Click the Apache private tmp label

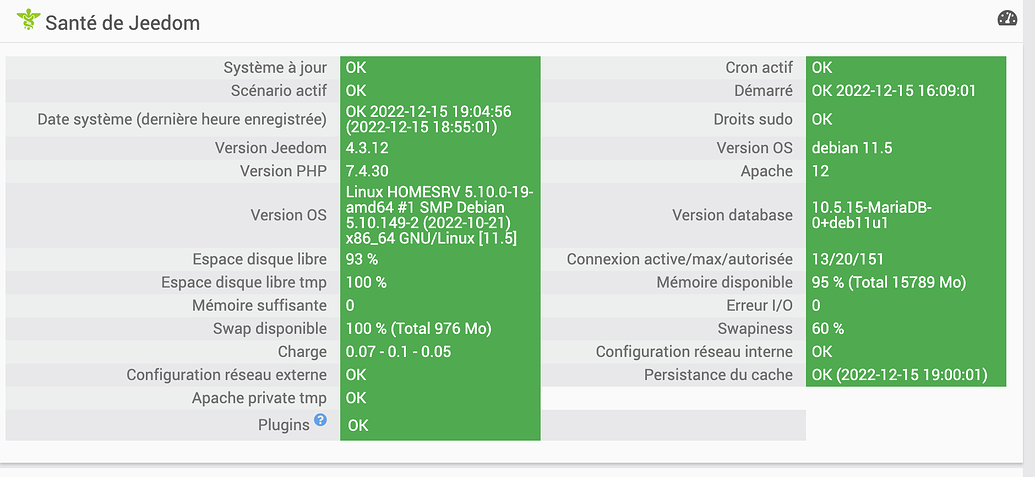(259, 398)
